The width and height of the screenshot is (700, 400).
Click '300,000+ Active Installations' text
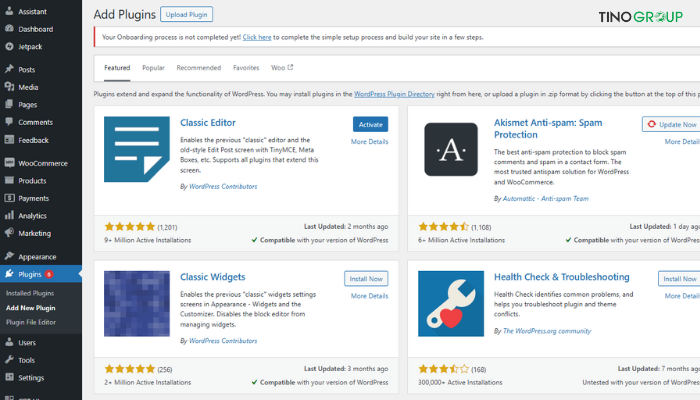tap(460, 383)
